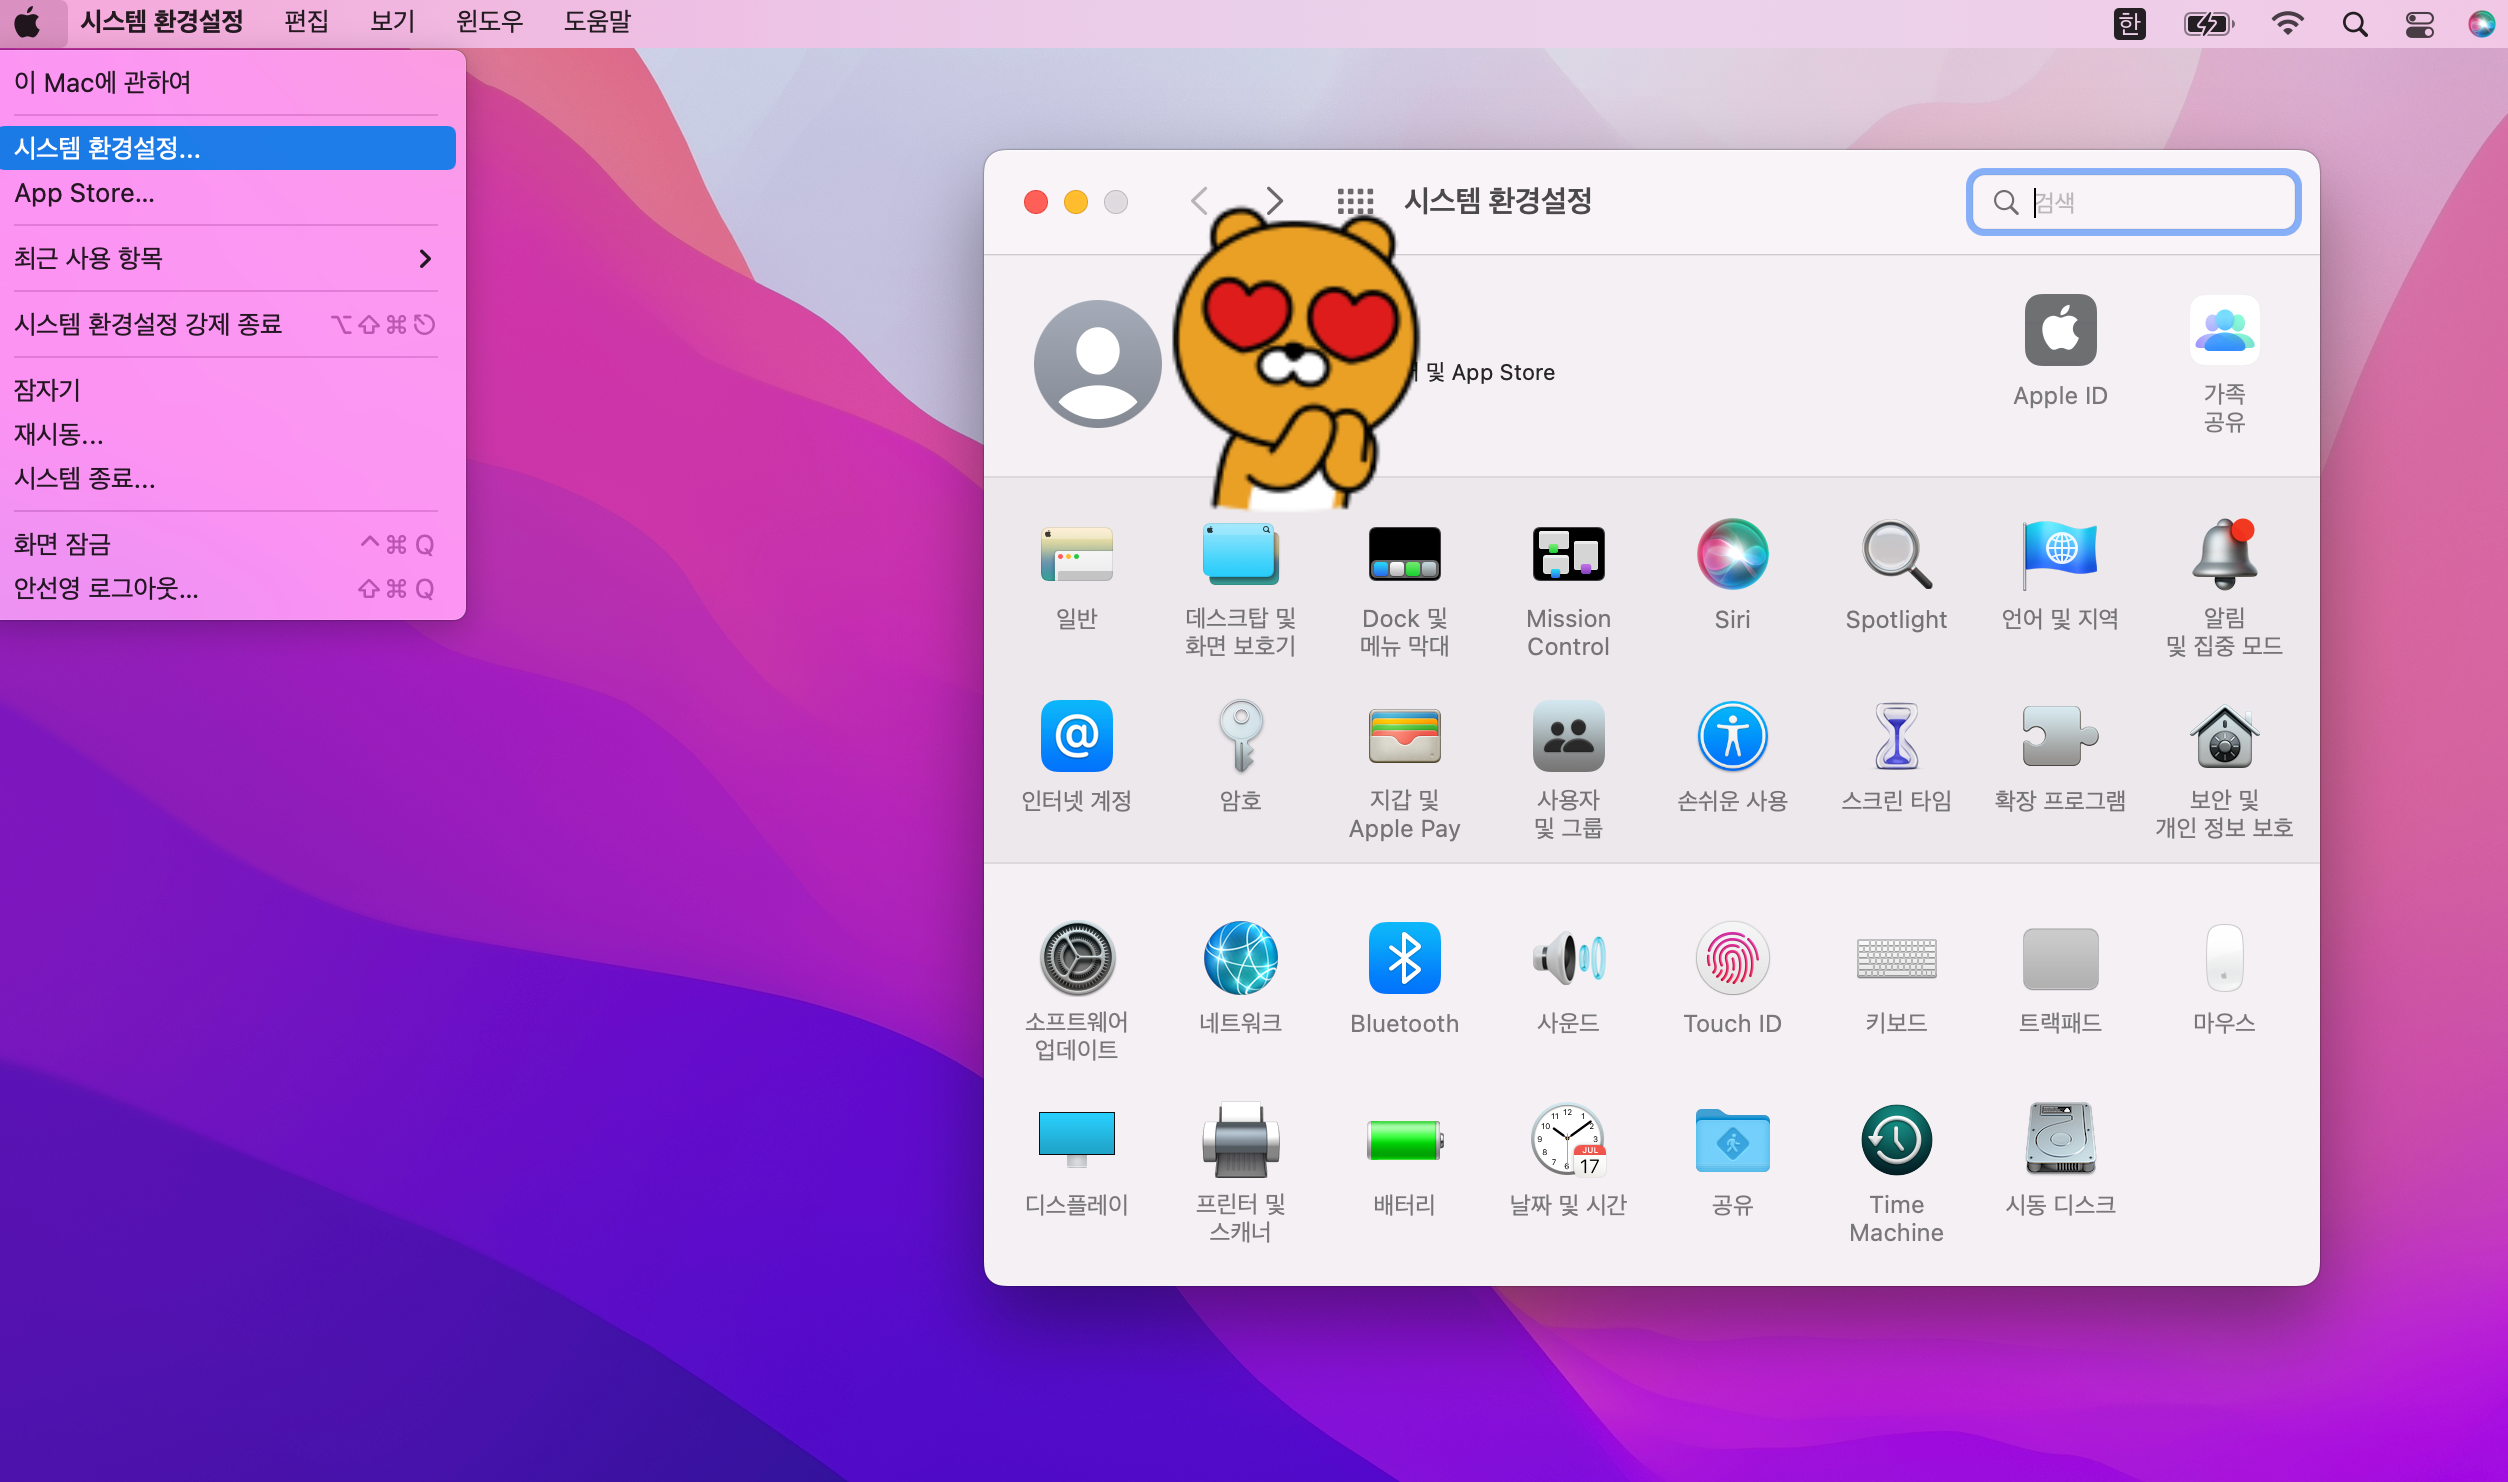Open Time Machine preferences
2508x1482 pixels.
(1896, 1174)
